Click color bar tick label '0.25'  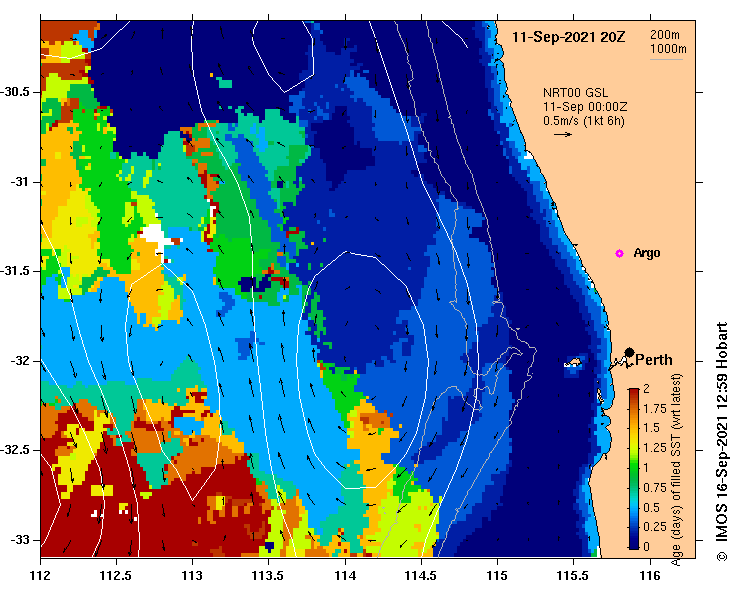point(655,526)
